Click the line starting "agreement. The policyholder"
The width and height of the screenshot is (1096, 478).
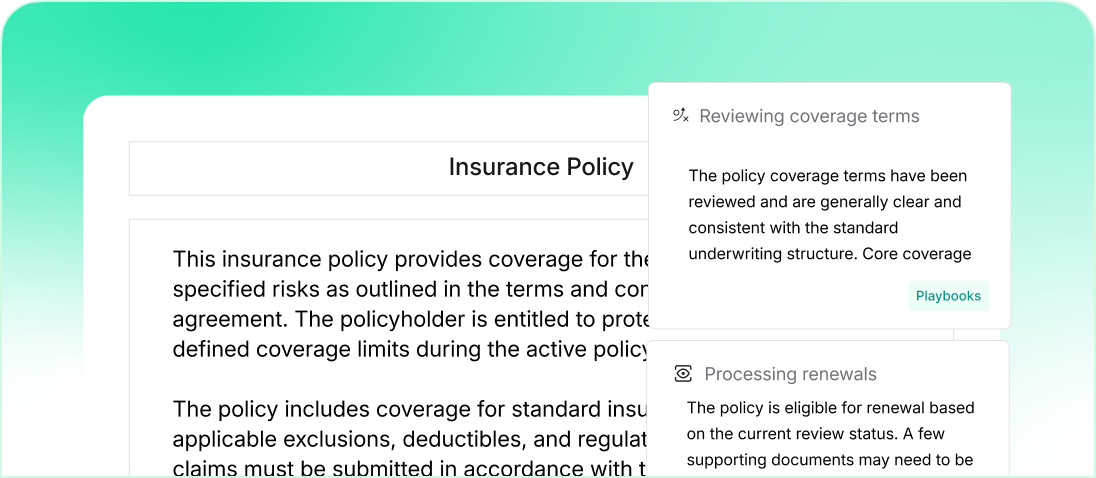coord(411,319)
